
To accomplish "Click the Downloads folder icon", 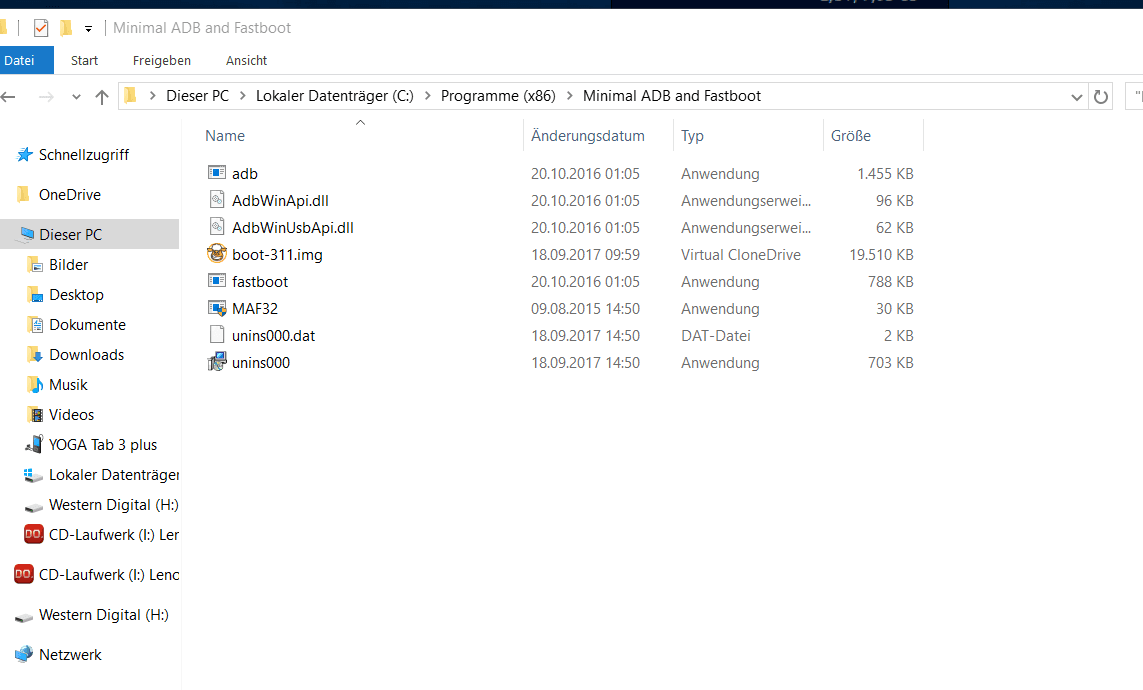I will point(34,354).
